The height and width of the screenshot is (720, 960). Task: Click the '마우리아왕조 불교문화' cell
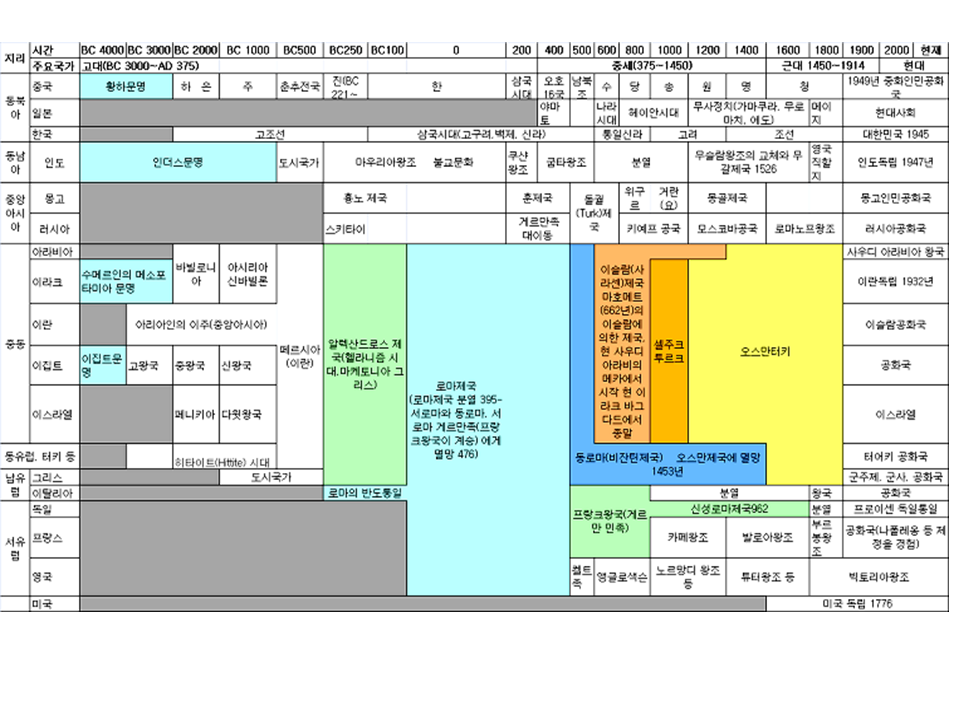click(414, 162)
